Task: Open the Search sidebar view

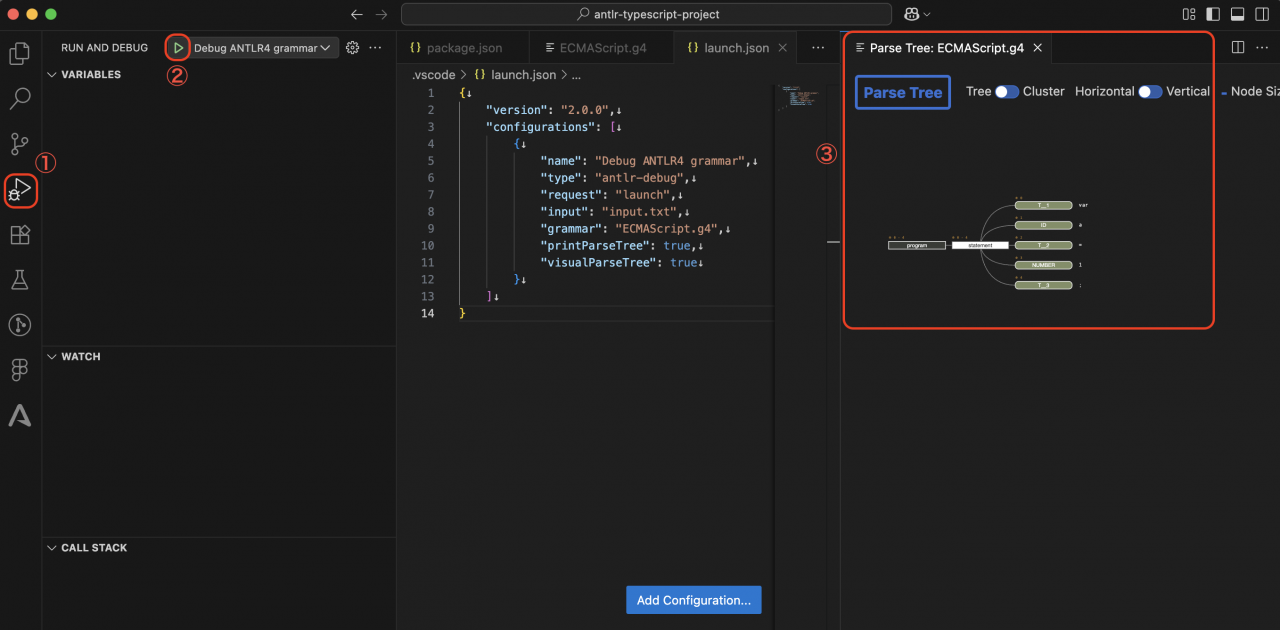Action: click(20, 98)
